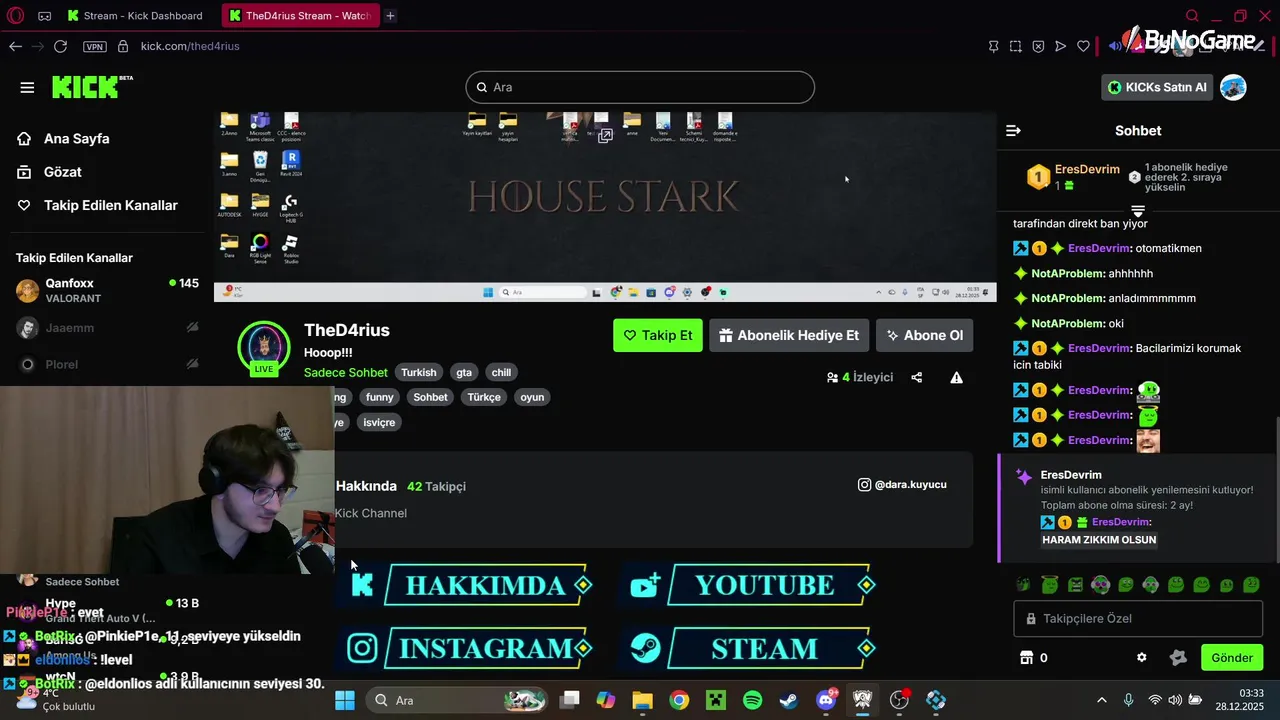Click the Kick logo
The width and height of the screenshot is (1280, 720).
[x=91, y=87]
